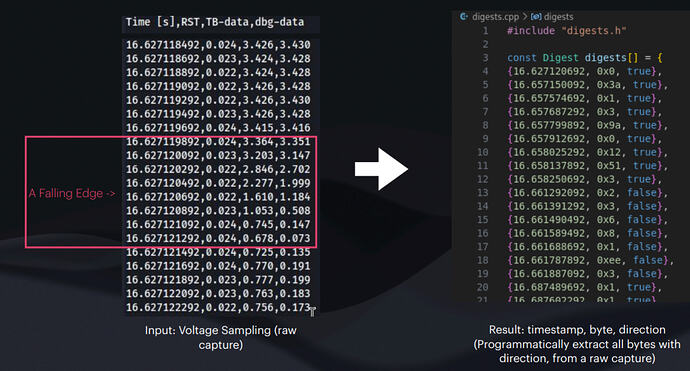Click code entry {16.657574692, 0x1, true}
The image size is (690, 371).
click(x=584, y=98)
